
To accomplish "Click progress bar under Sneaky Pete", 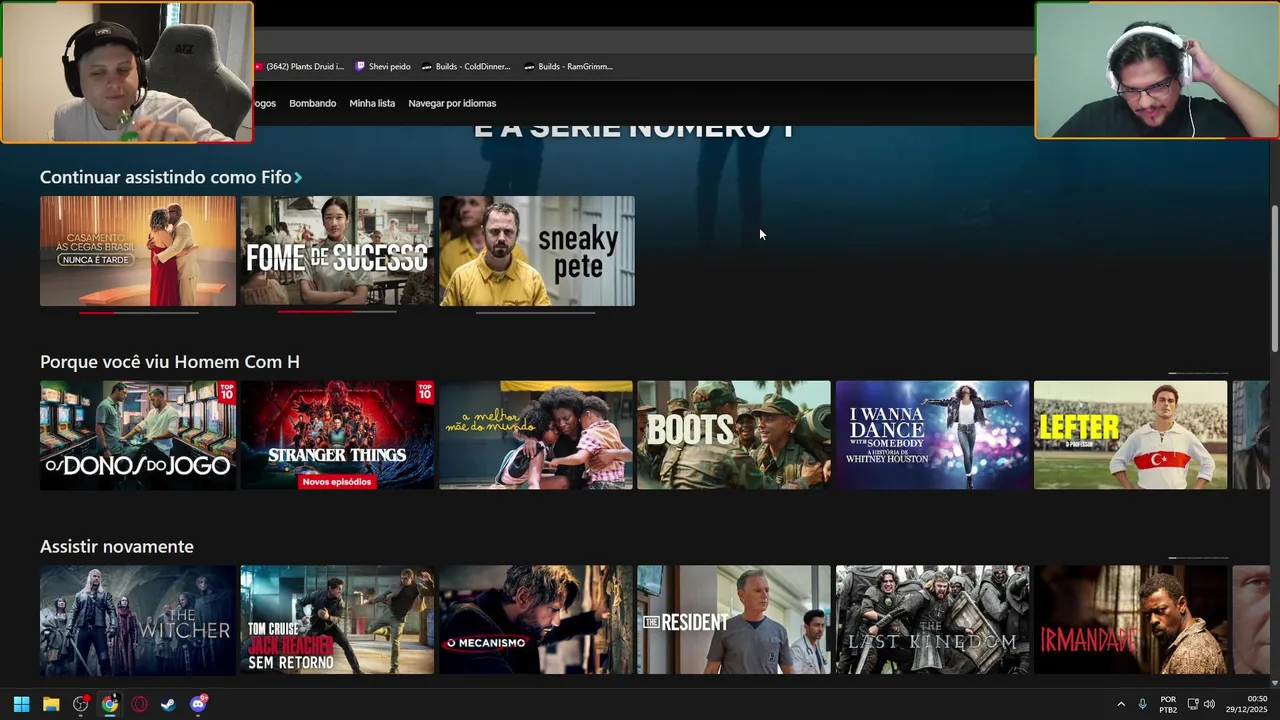I will [536, 312].
